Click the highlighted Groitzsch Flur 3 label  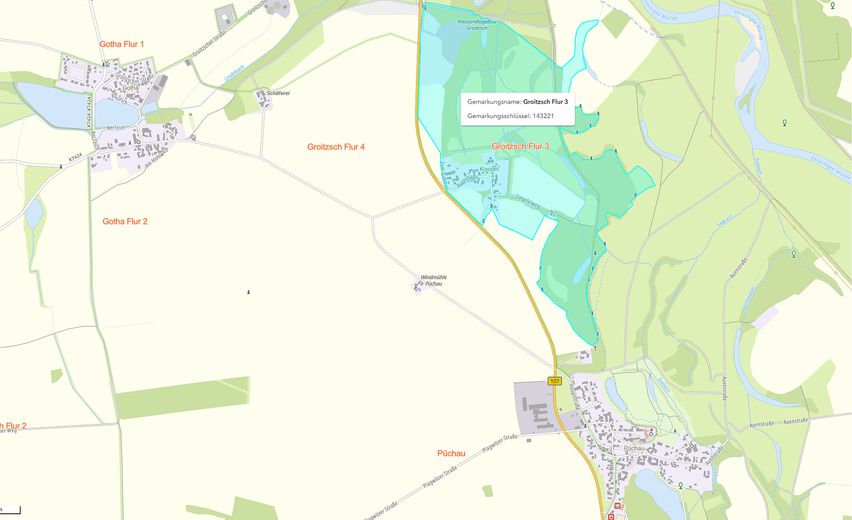pyautogui.click(x=520, y=146)
